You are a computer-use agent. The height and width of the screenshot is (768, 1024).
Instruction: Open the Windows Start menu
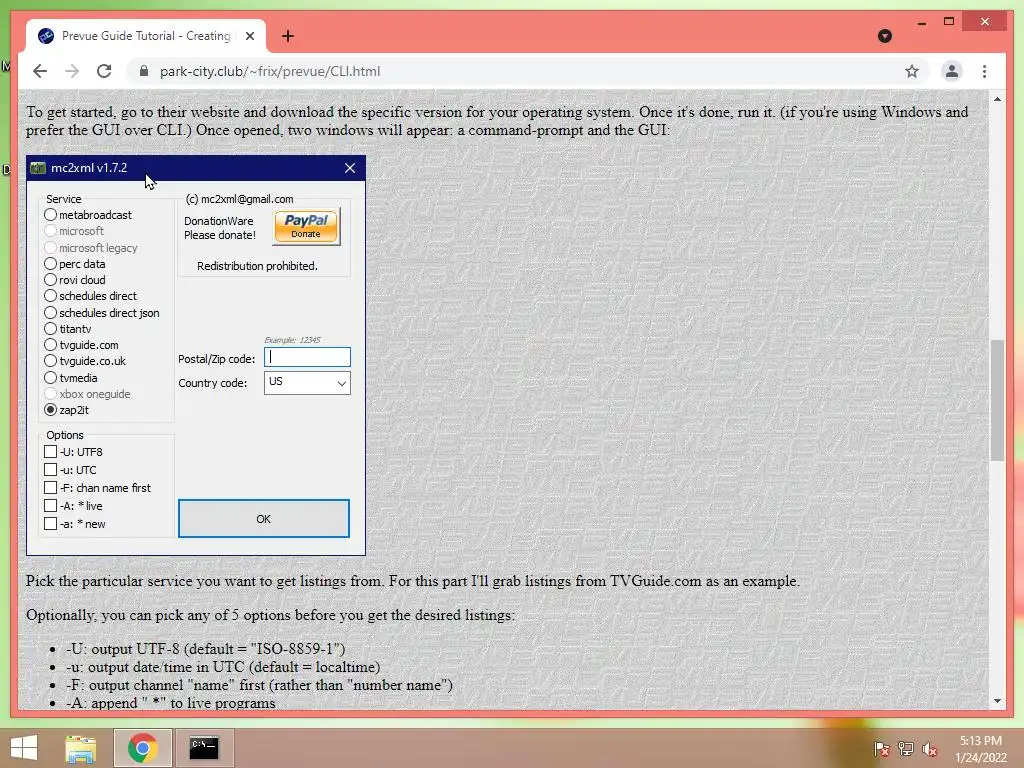[24, 748]
